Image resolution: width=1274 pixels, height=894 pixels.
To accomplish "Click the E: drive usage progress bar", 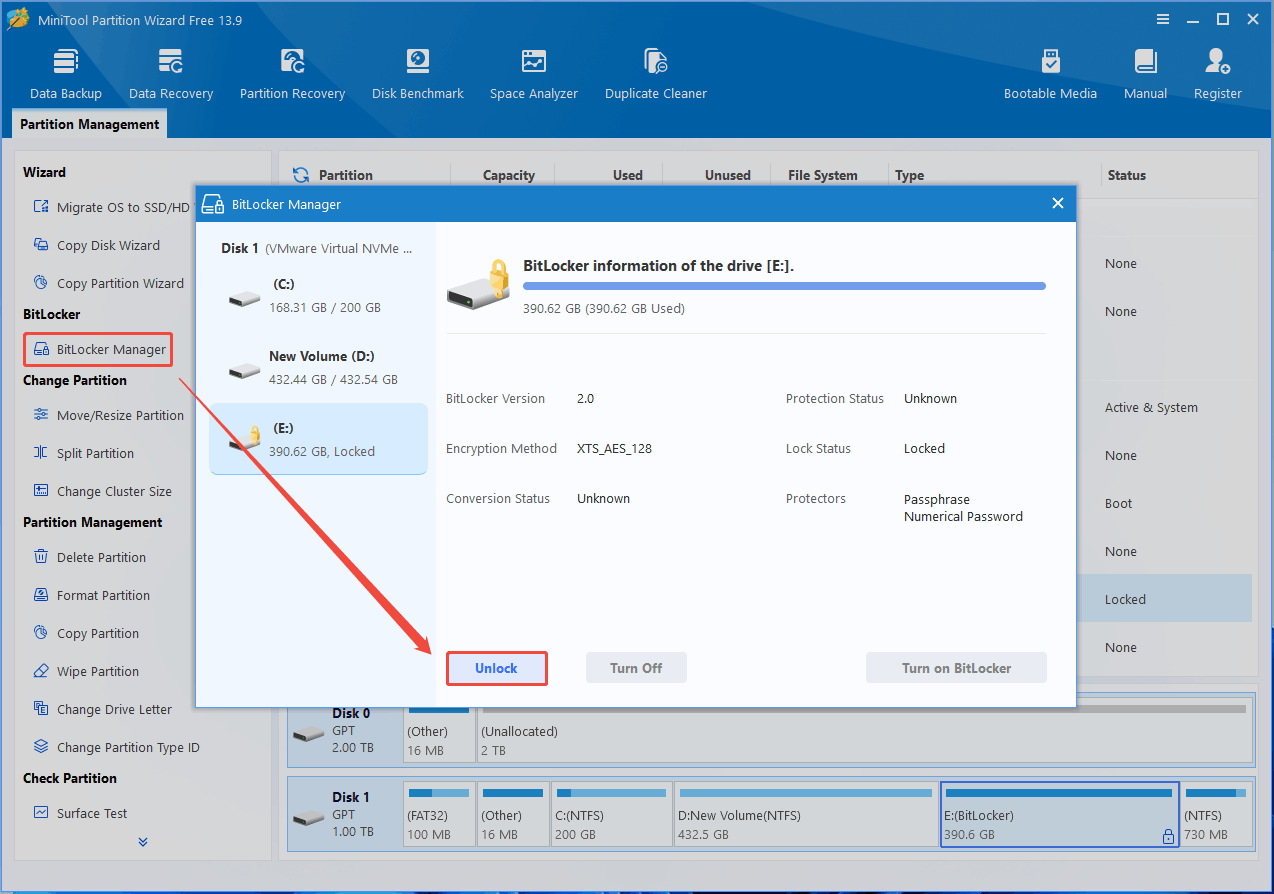I will (784, 286).
